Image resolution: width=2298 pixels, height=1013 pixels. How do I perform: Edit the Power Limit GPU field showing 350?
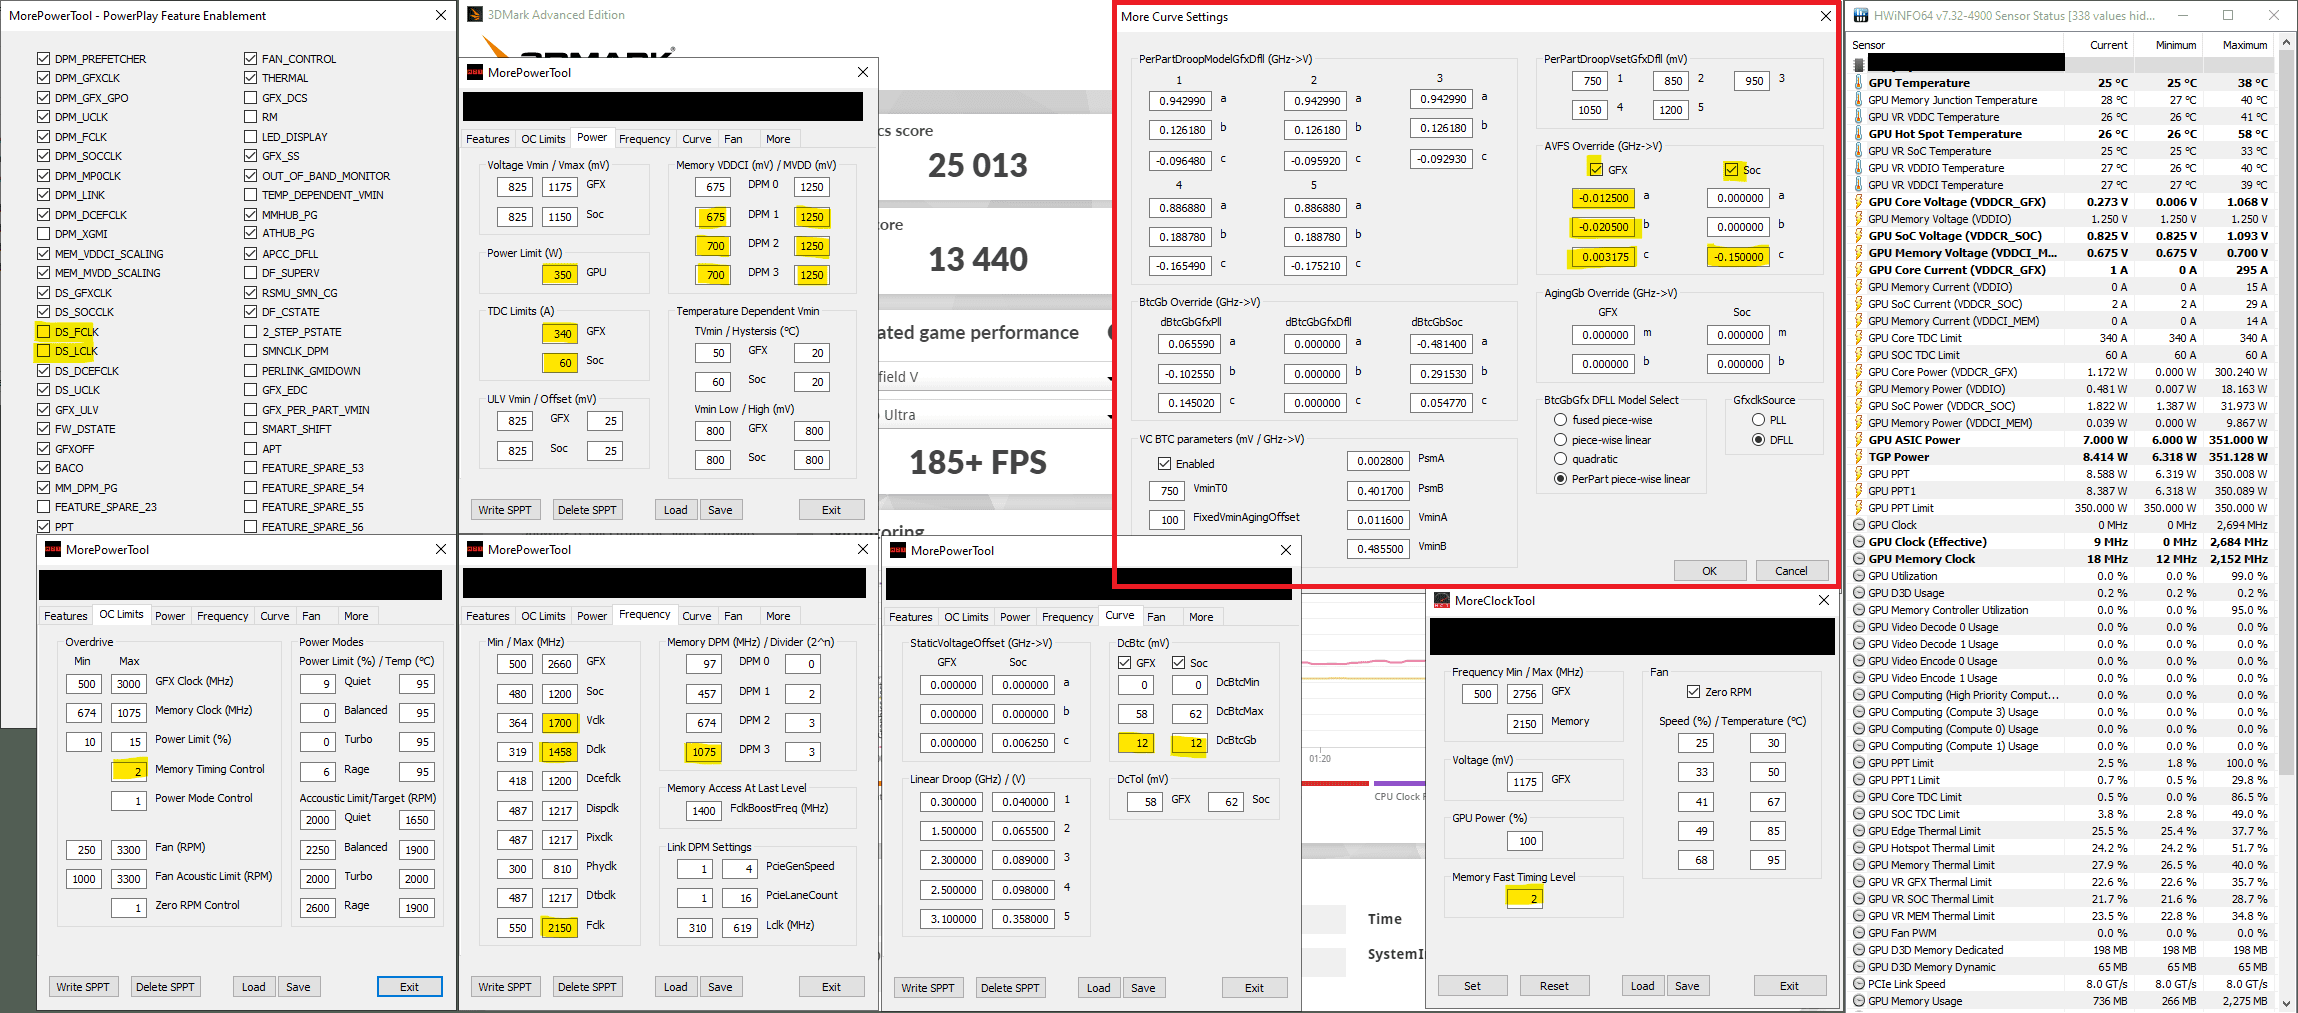coord(560,275)
